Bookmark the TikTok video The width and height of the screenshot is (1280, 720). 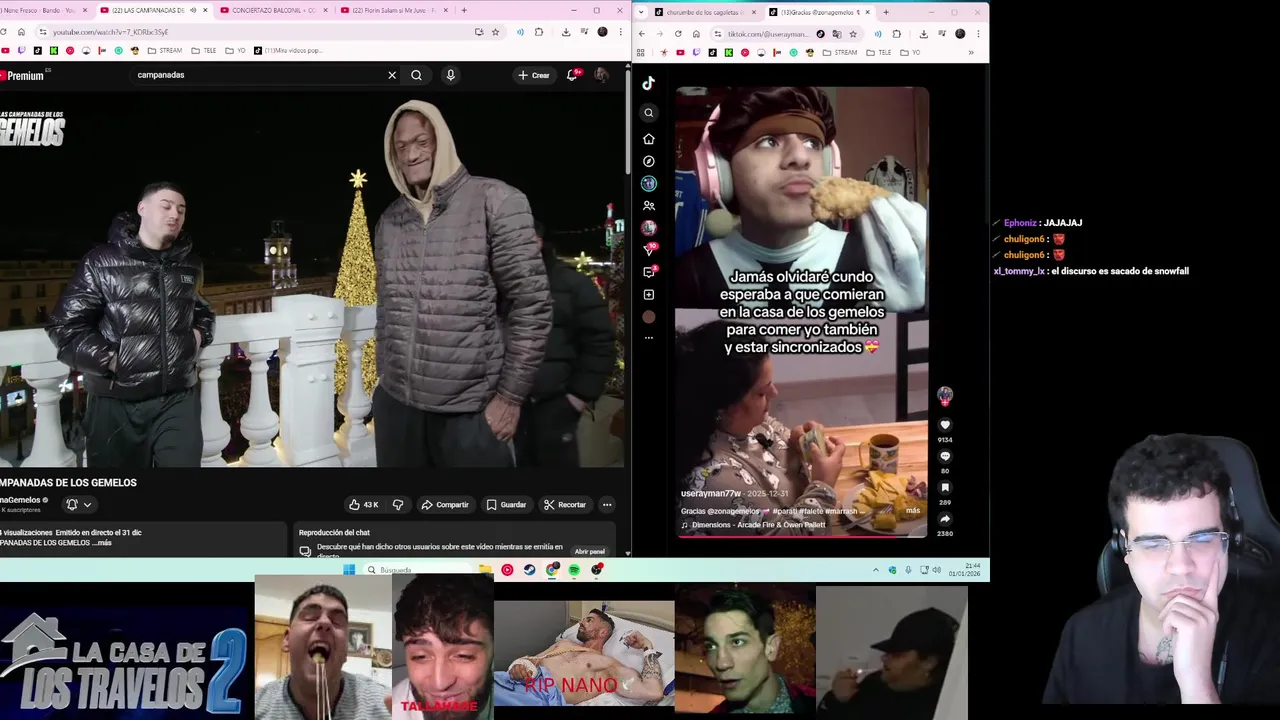click(945, 488)
